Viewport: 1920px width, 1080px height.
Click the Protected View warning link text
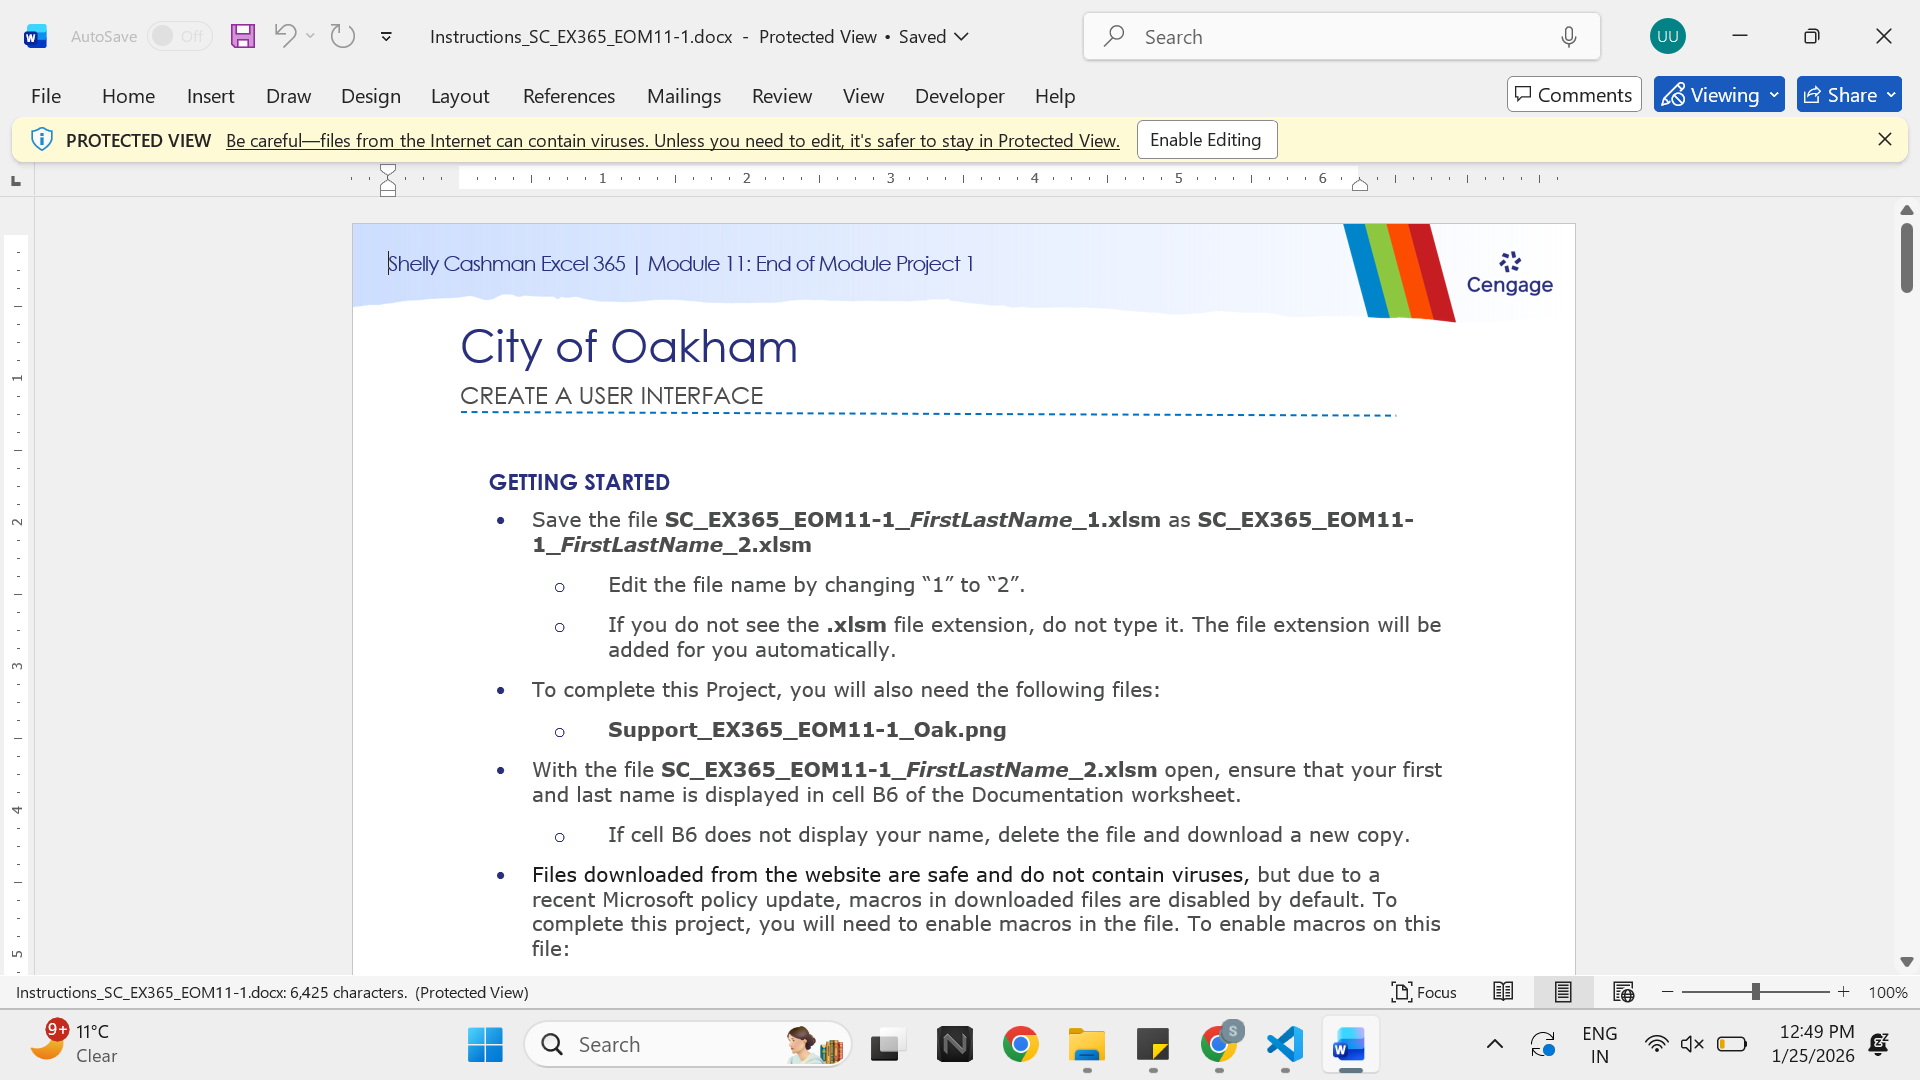click(x=673, y=141)
